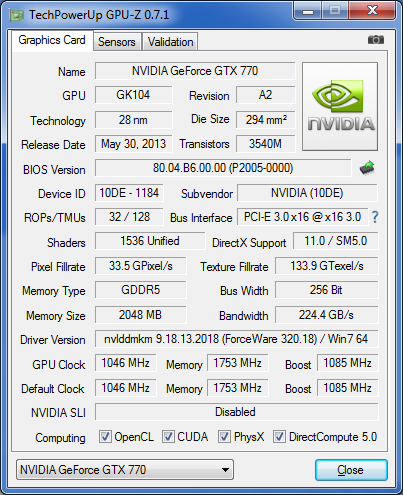The width and height of the screenshot is (403, 495).
Task: Open the GPU selection dropdown
Action: (x=125, y=470)
